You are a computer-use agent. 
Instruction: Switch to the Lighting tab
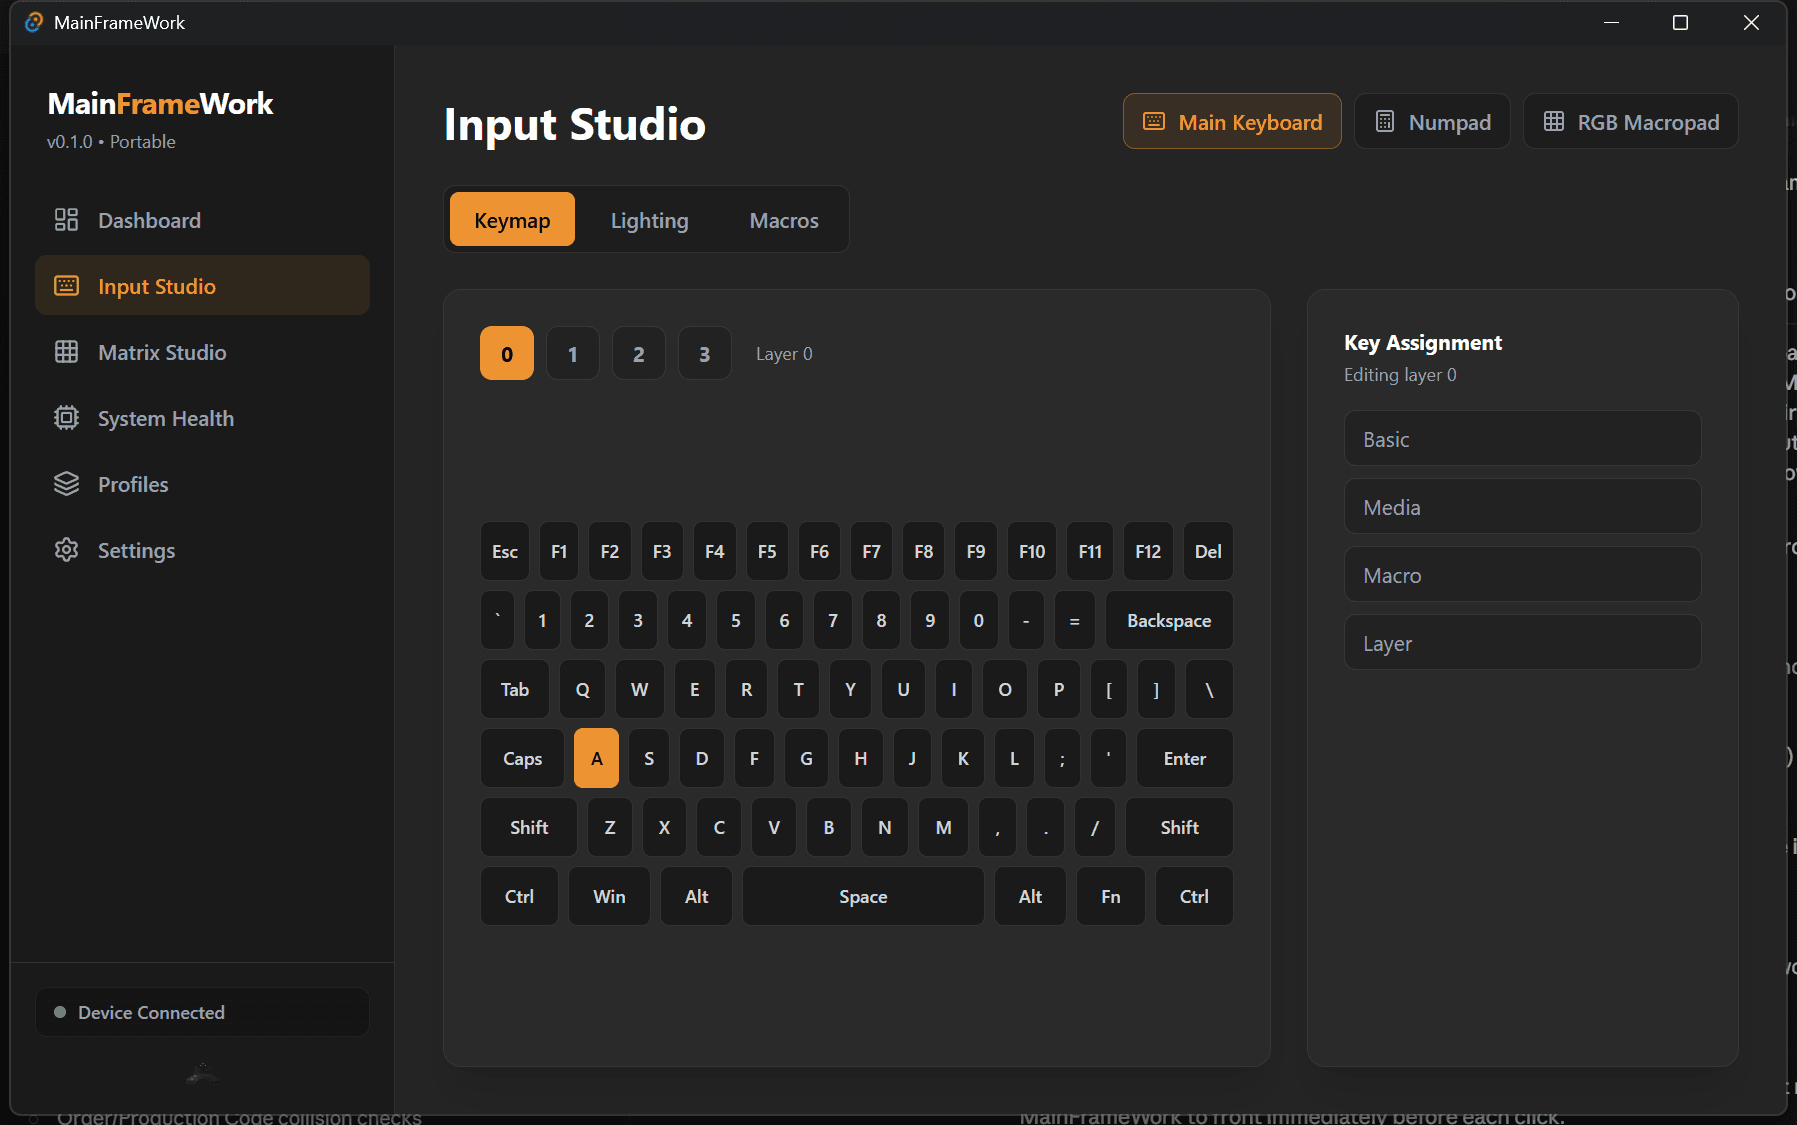[x=650, y=220]
